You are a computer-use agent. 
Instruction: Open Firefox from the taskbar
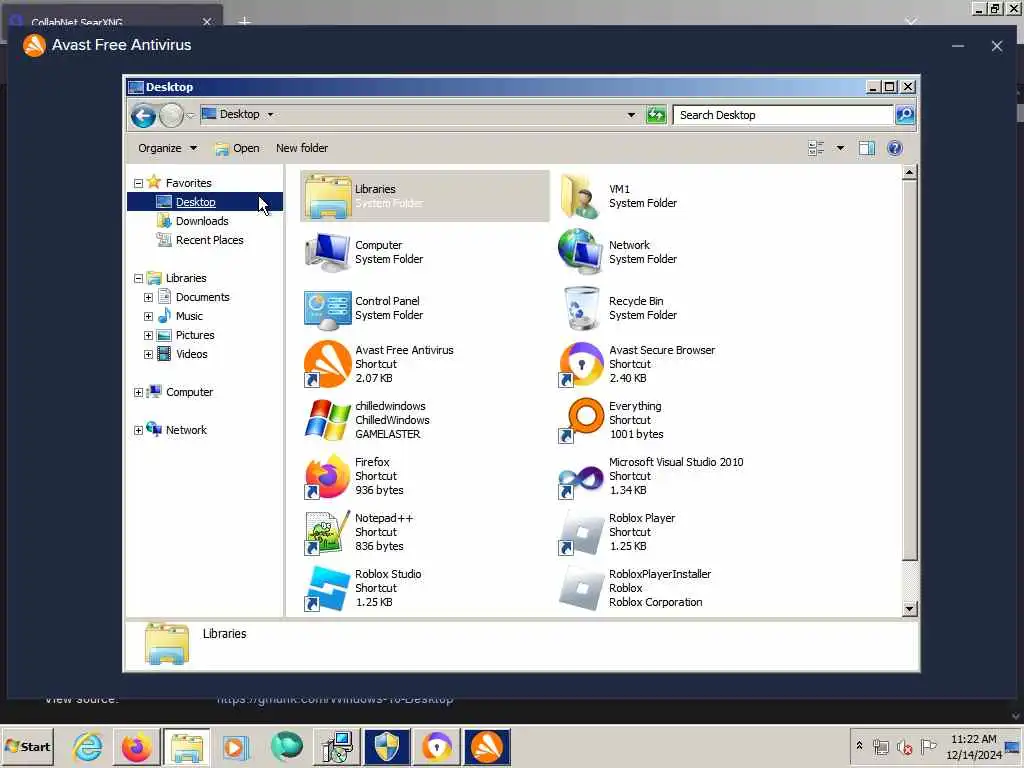point(136,746)
